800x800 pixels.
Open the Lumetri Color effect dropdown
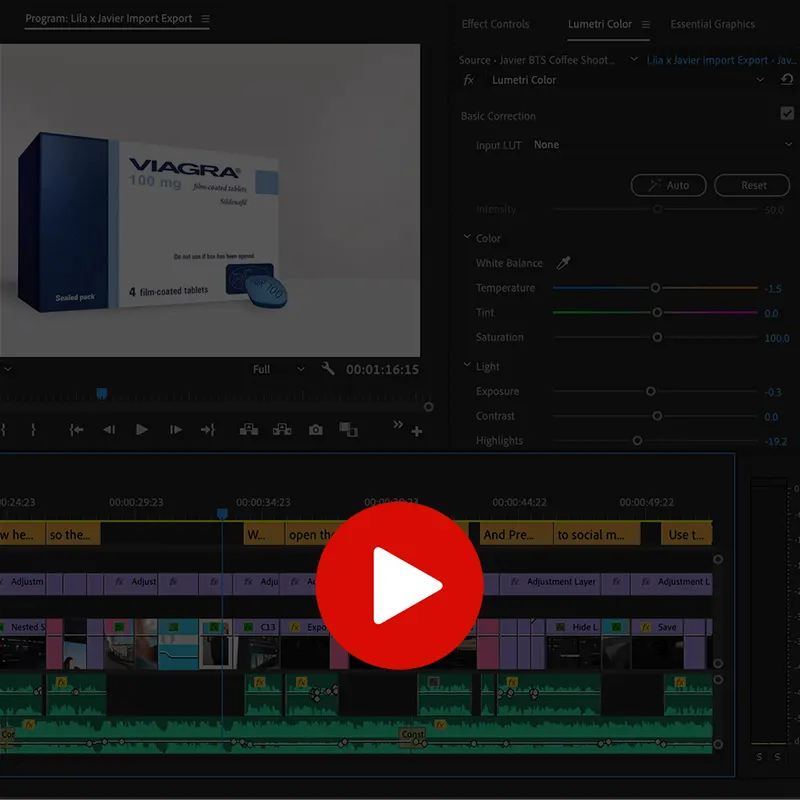[760, 80]
